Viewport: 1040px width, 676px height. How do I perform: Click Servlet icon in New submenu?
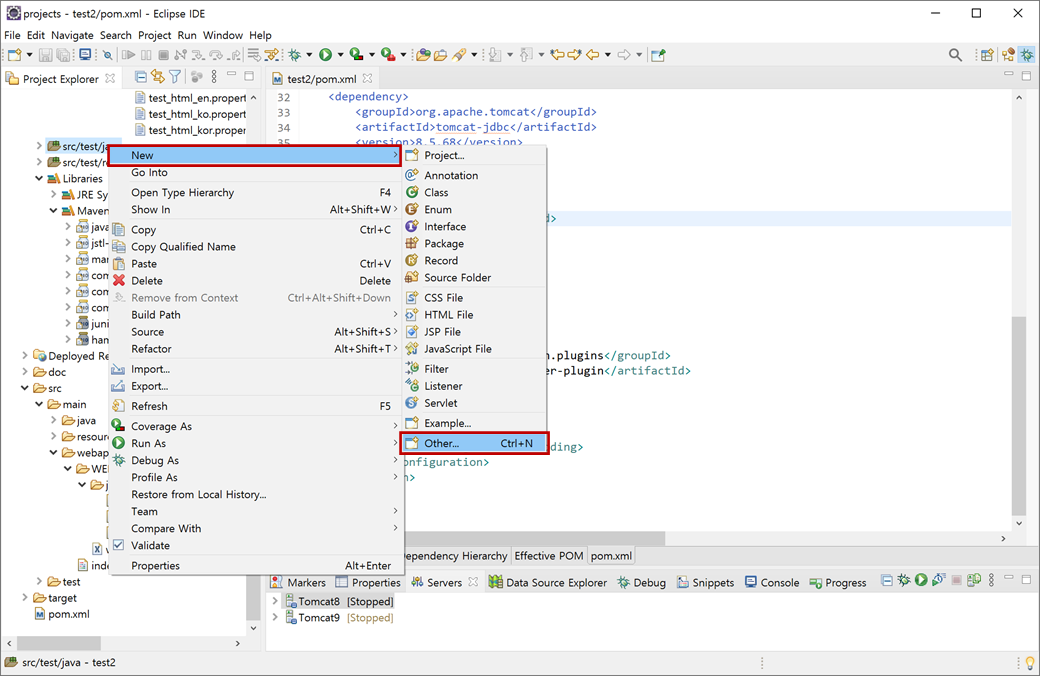coord(412,403)
